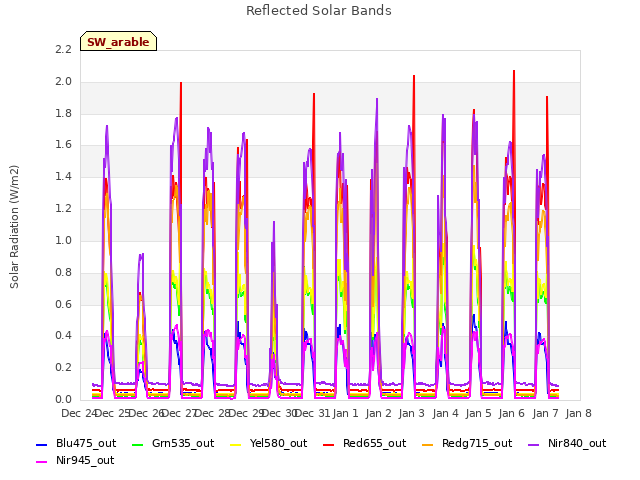Click the Jan 1 x-axis tick label
Screen dimensions: 640x480
345,413
